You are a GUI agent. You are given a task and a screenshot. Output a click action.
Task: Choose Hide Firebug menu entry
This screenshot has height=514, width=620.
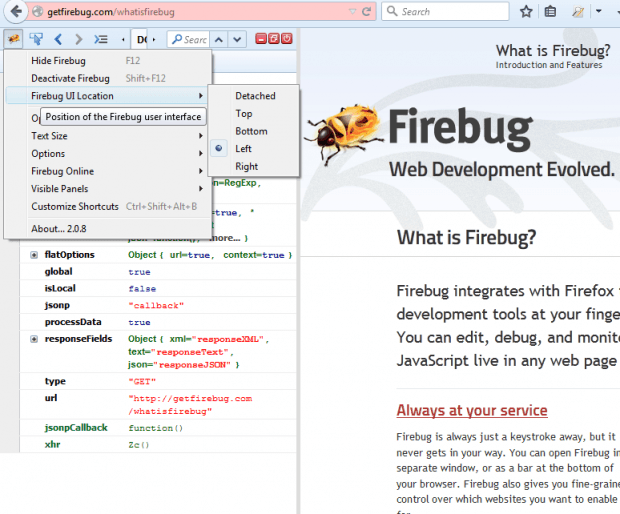pos(108,60)
